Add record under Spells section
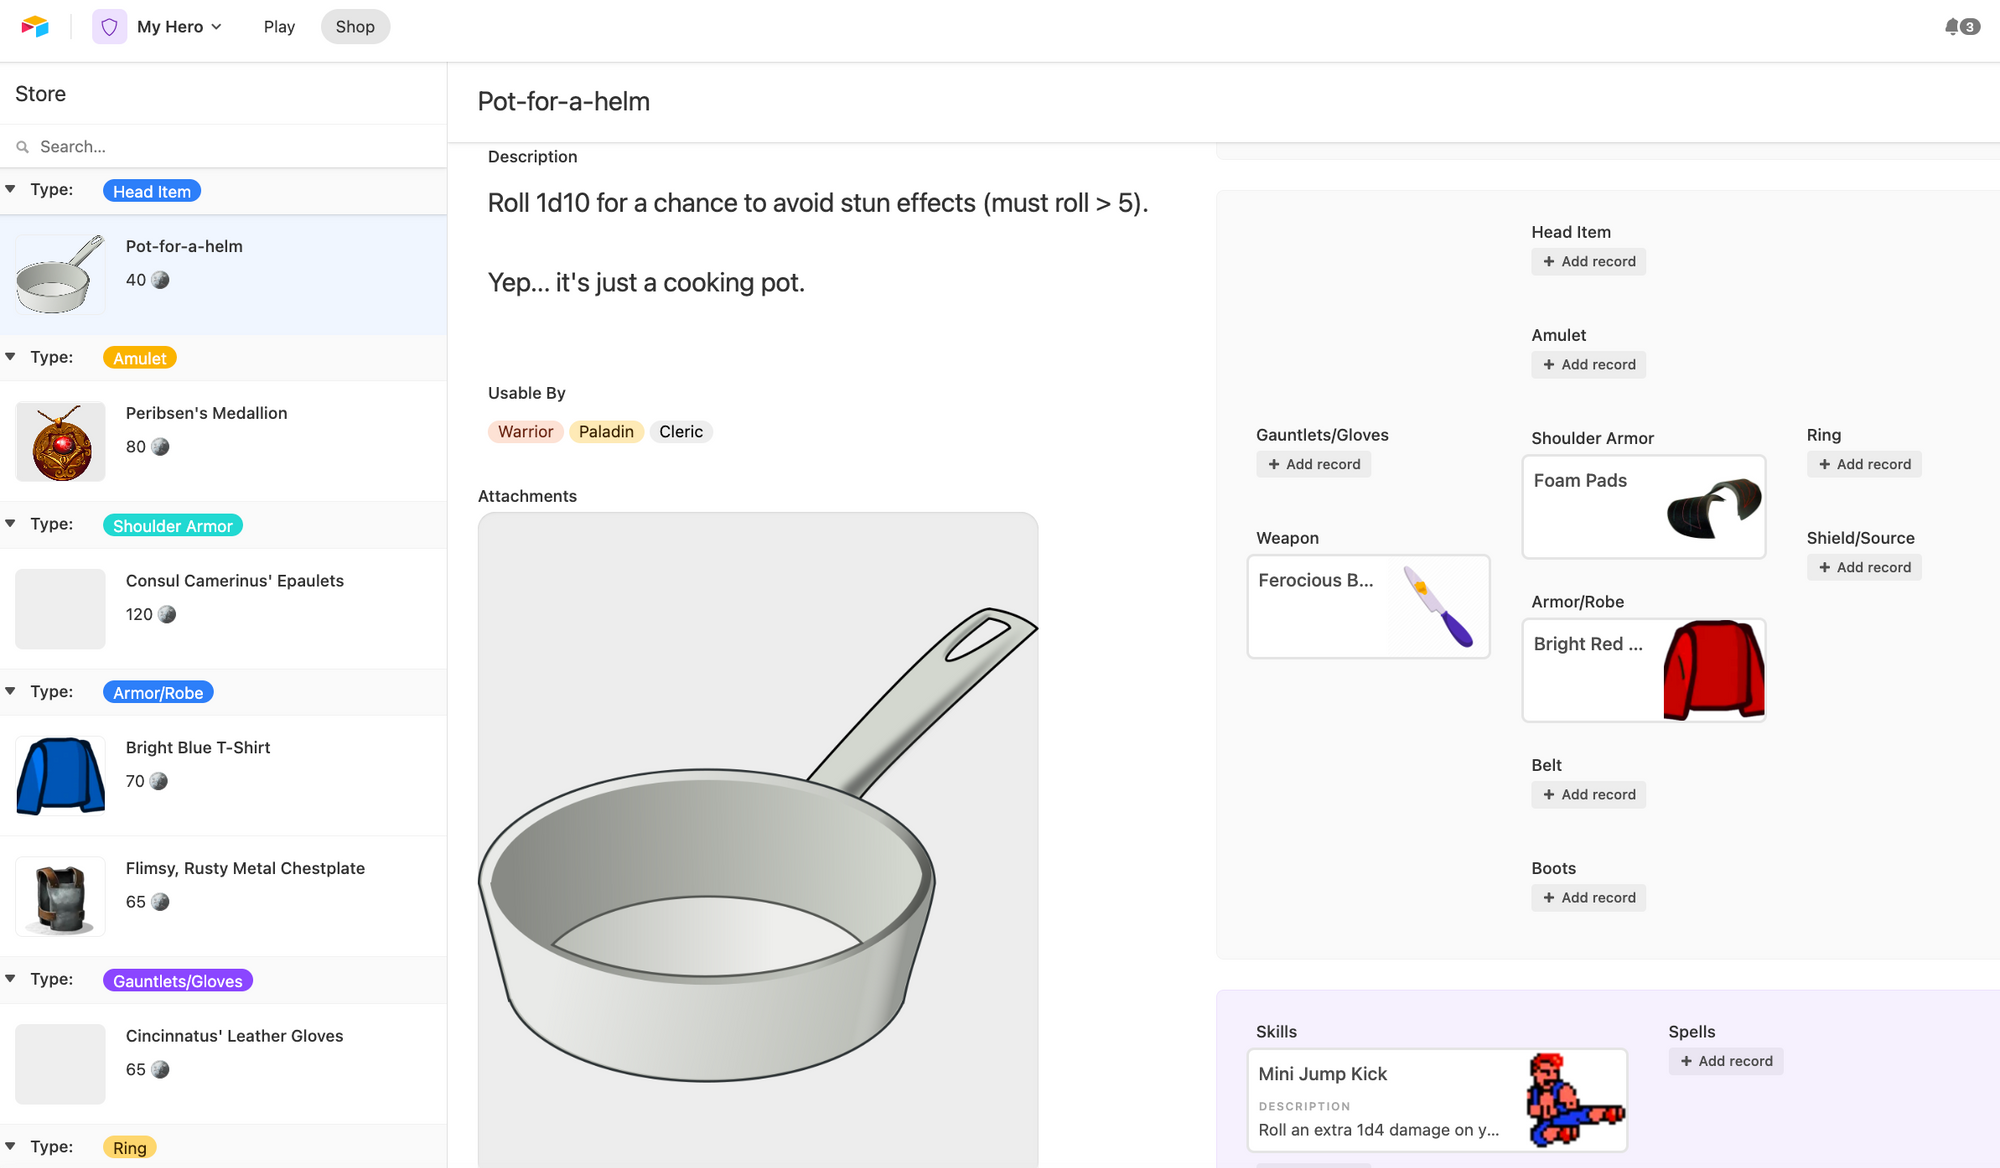The width and height of the screenshot is (2000, 1168). point(1725,1061)
